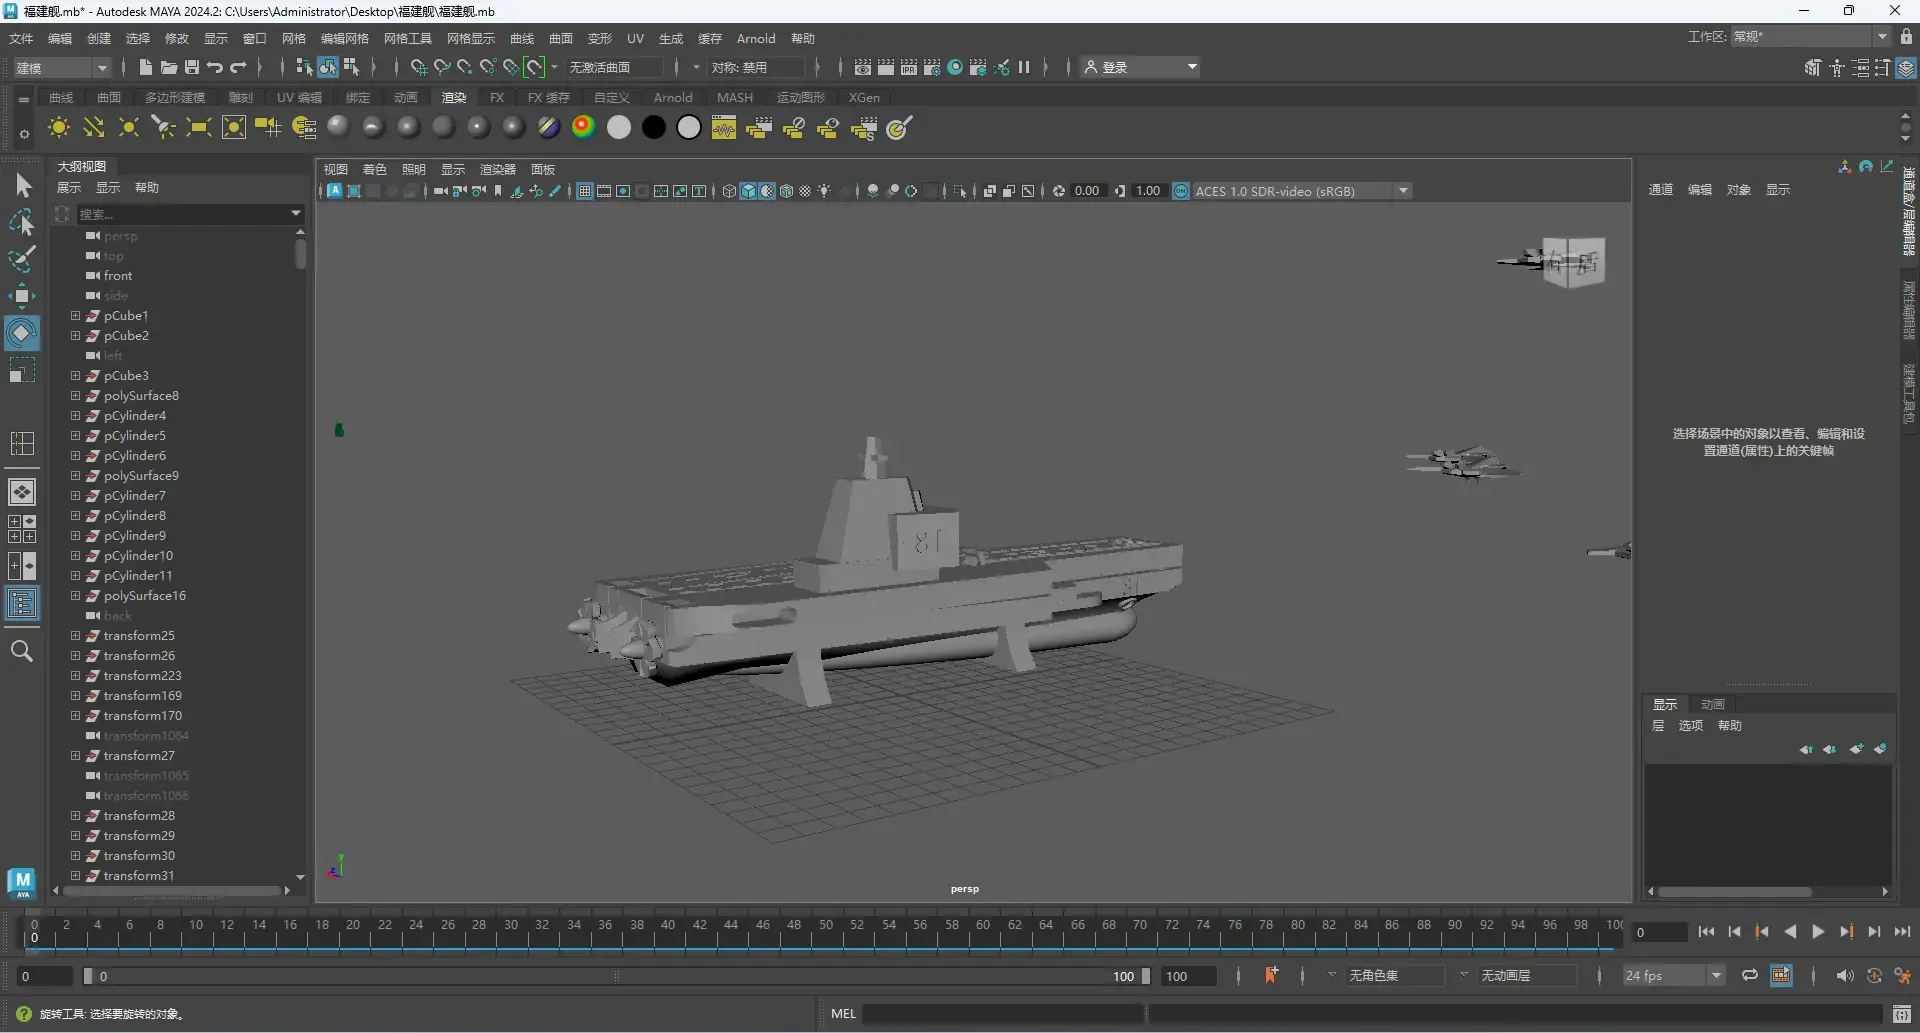
Task: Toggle snap to curves
Action: click(x=442, y=67)
